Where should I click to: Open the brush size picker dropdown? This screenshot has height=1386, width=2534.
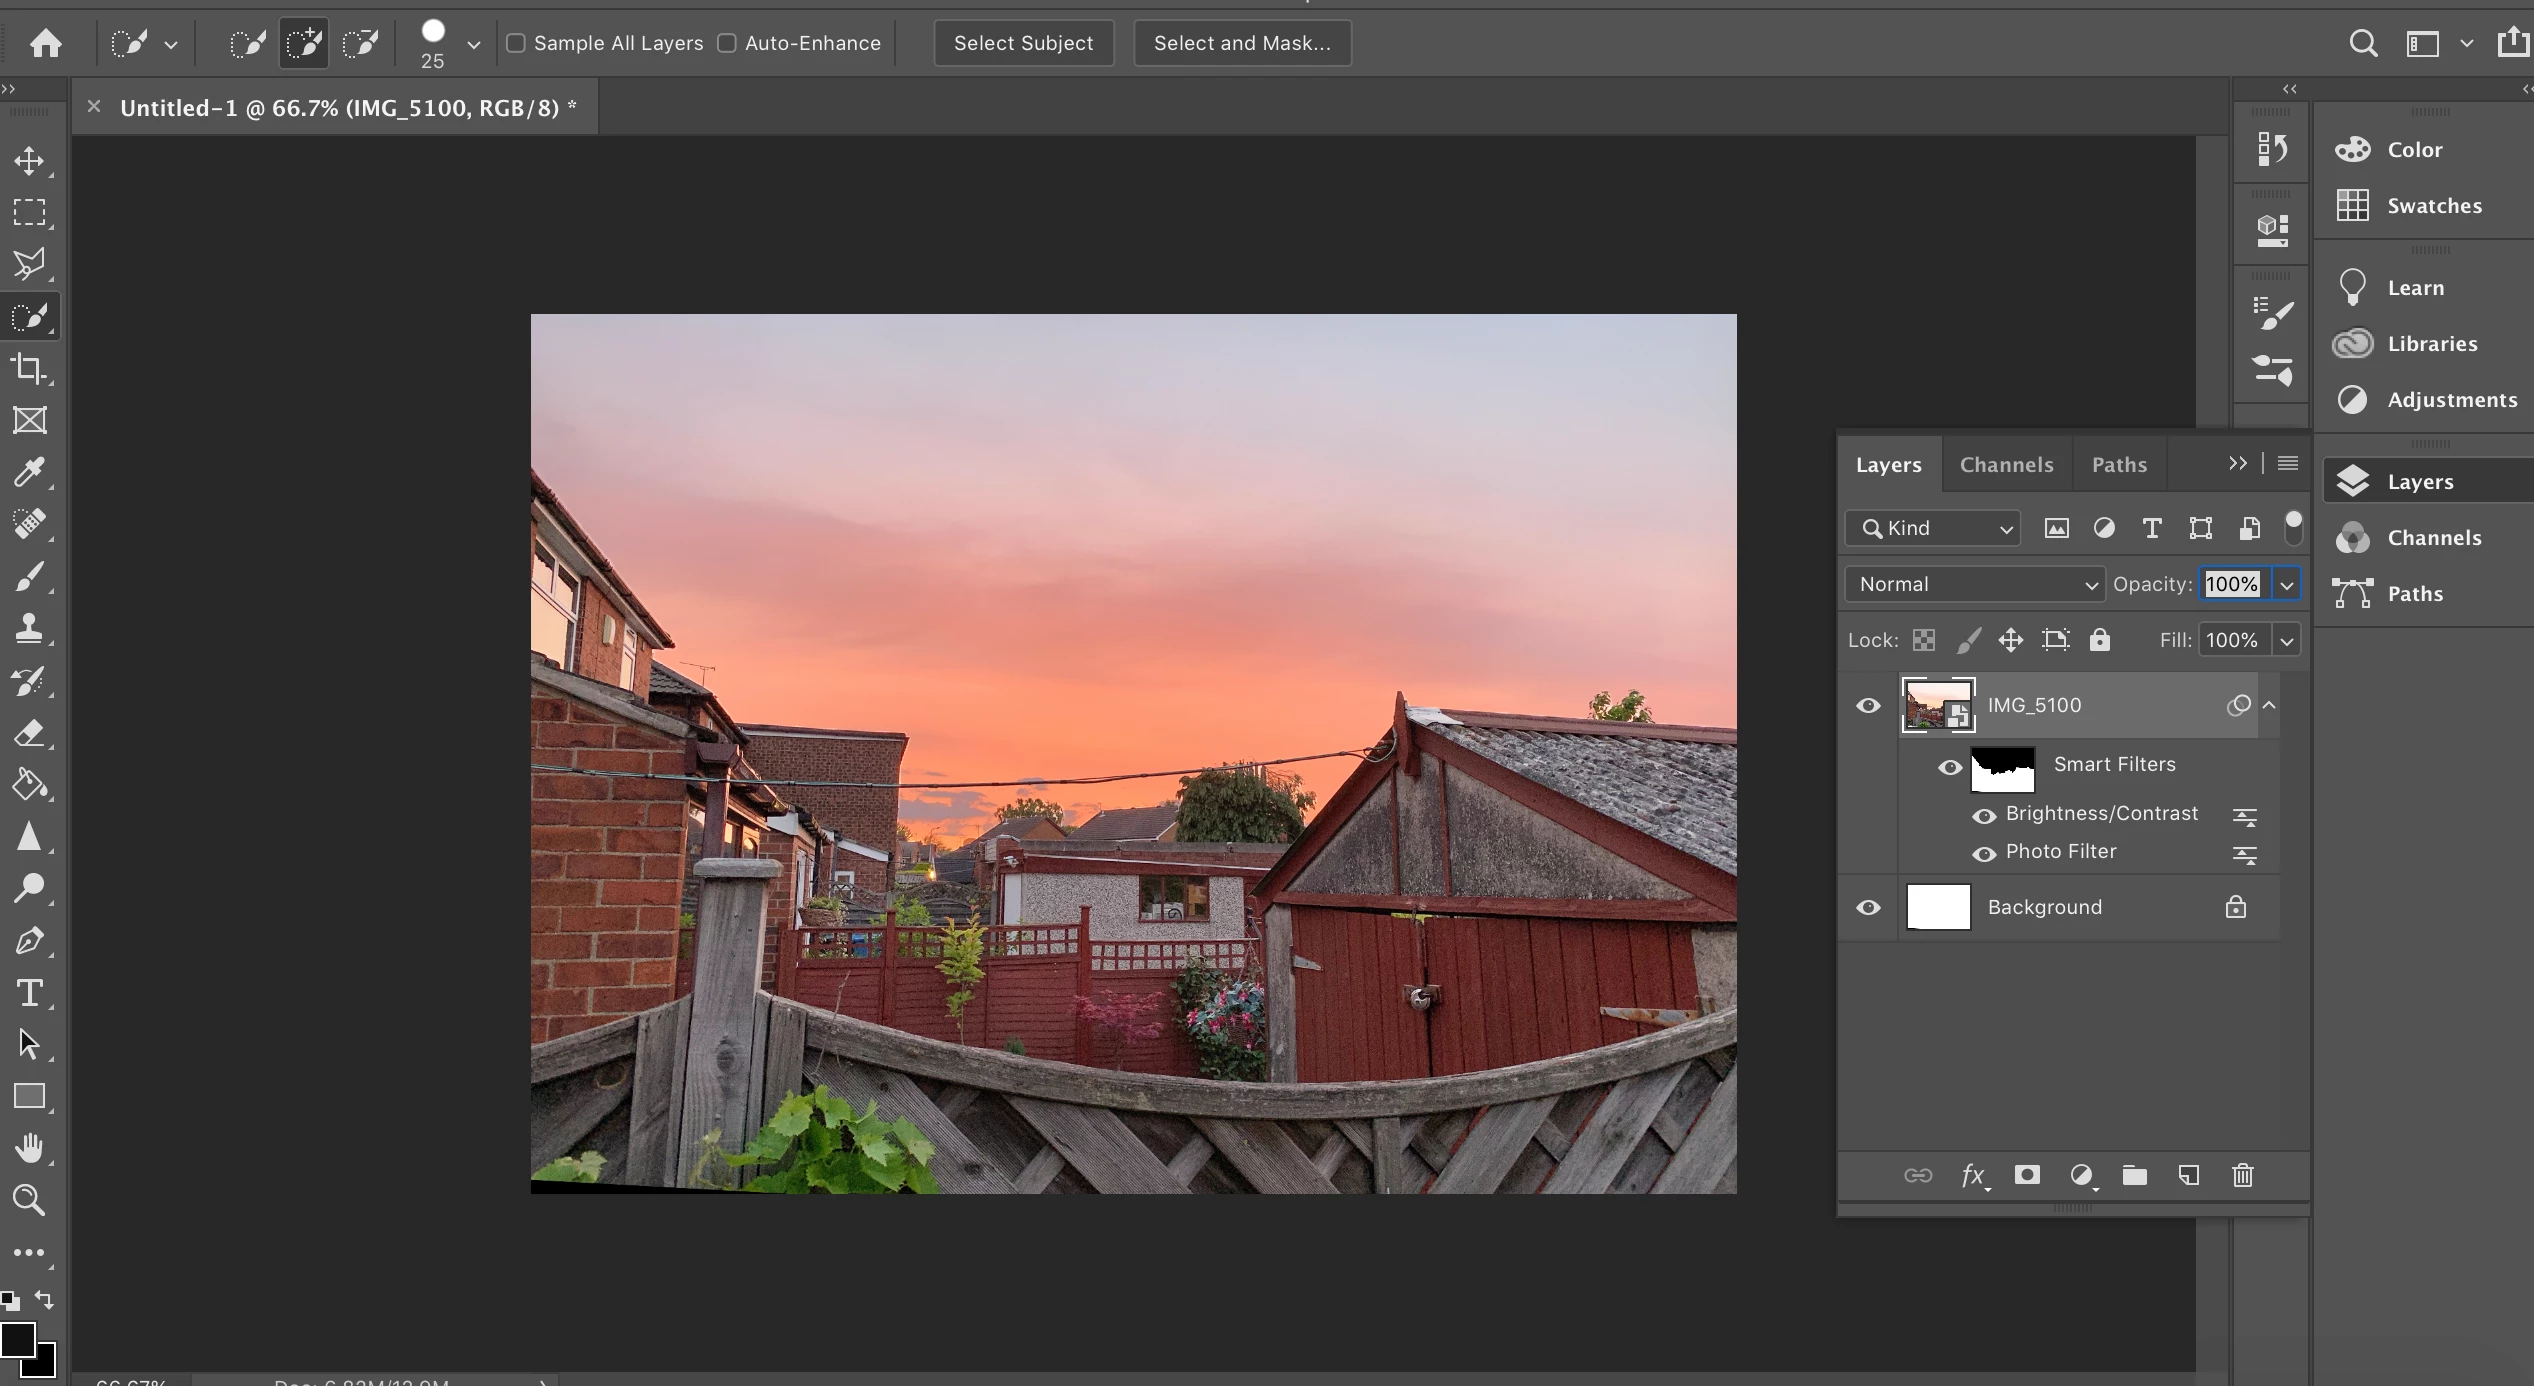[474, 45]
